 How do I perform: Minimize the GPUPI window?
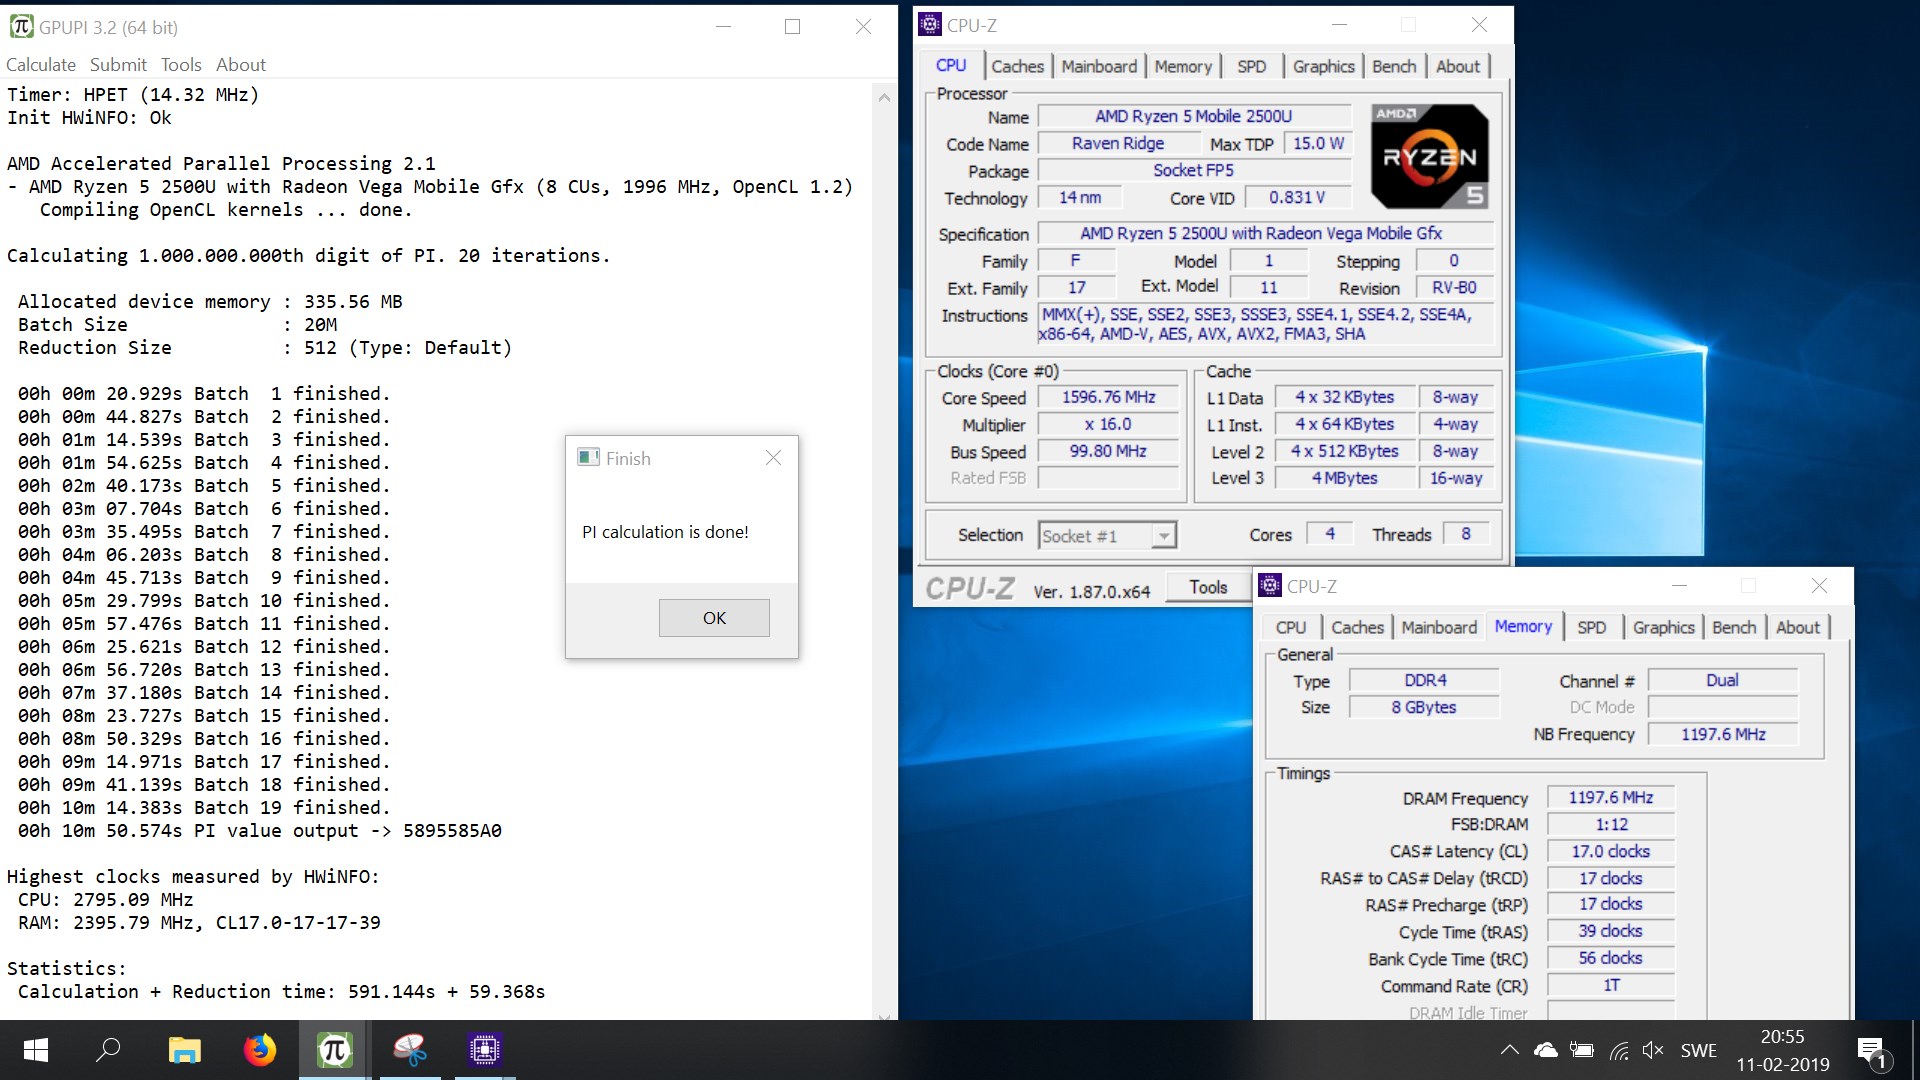tap(724, 27)
